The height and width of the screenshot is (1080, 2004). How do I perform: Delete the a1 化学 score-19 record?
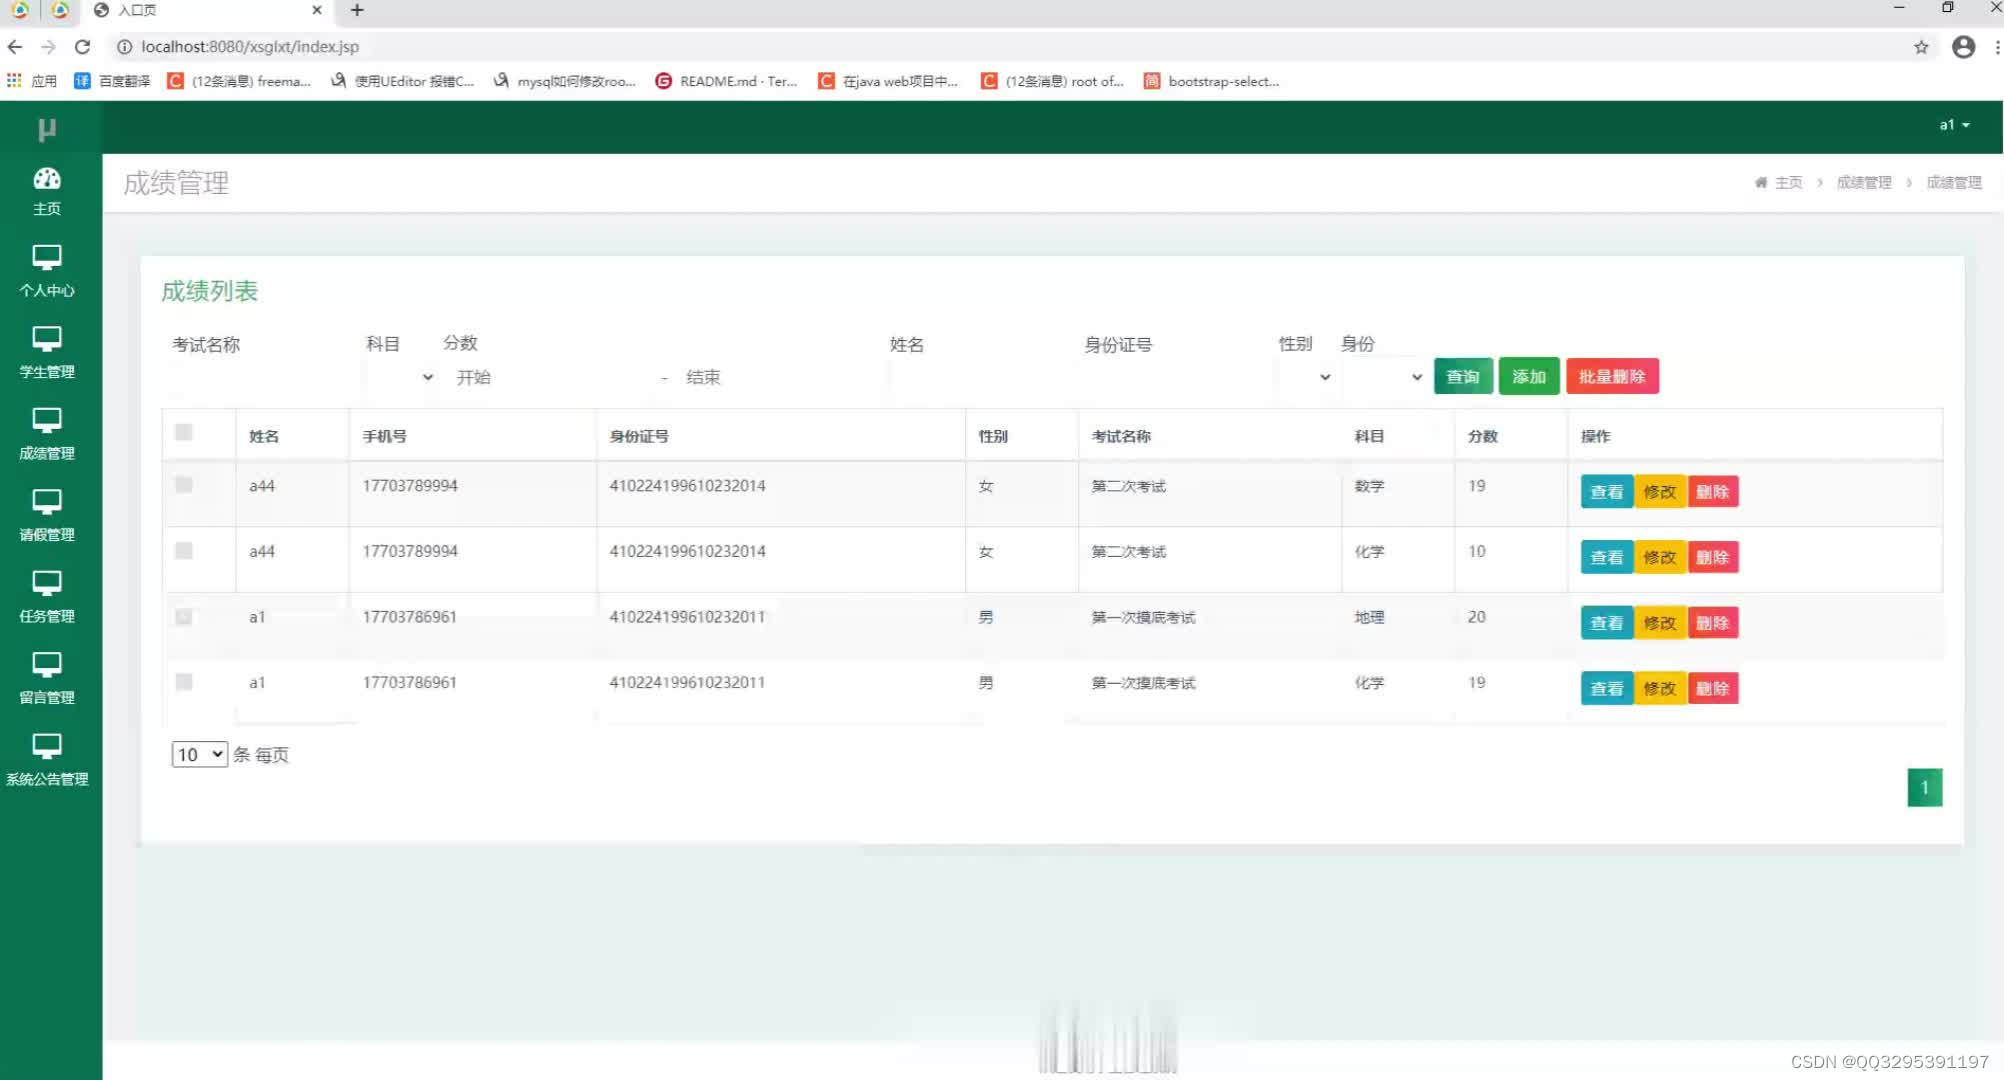(1713, 688)
